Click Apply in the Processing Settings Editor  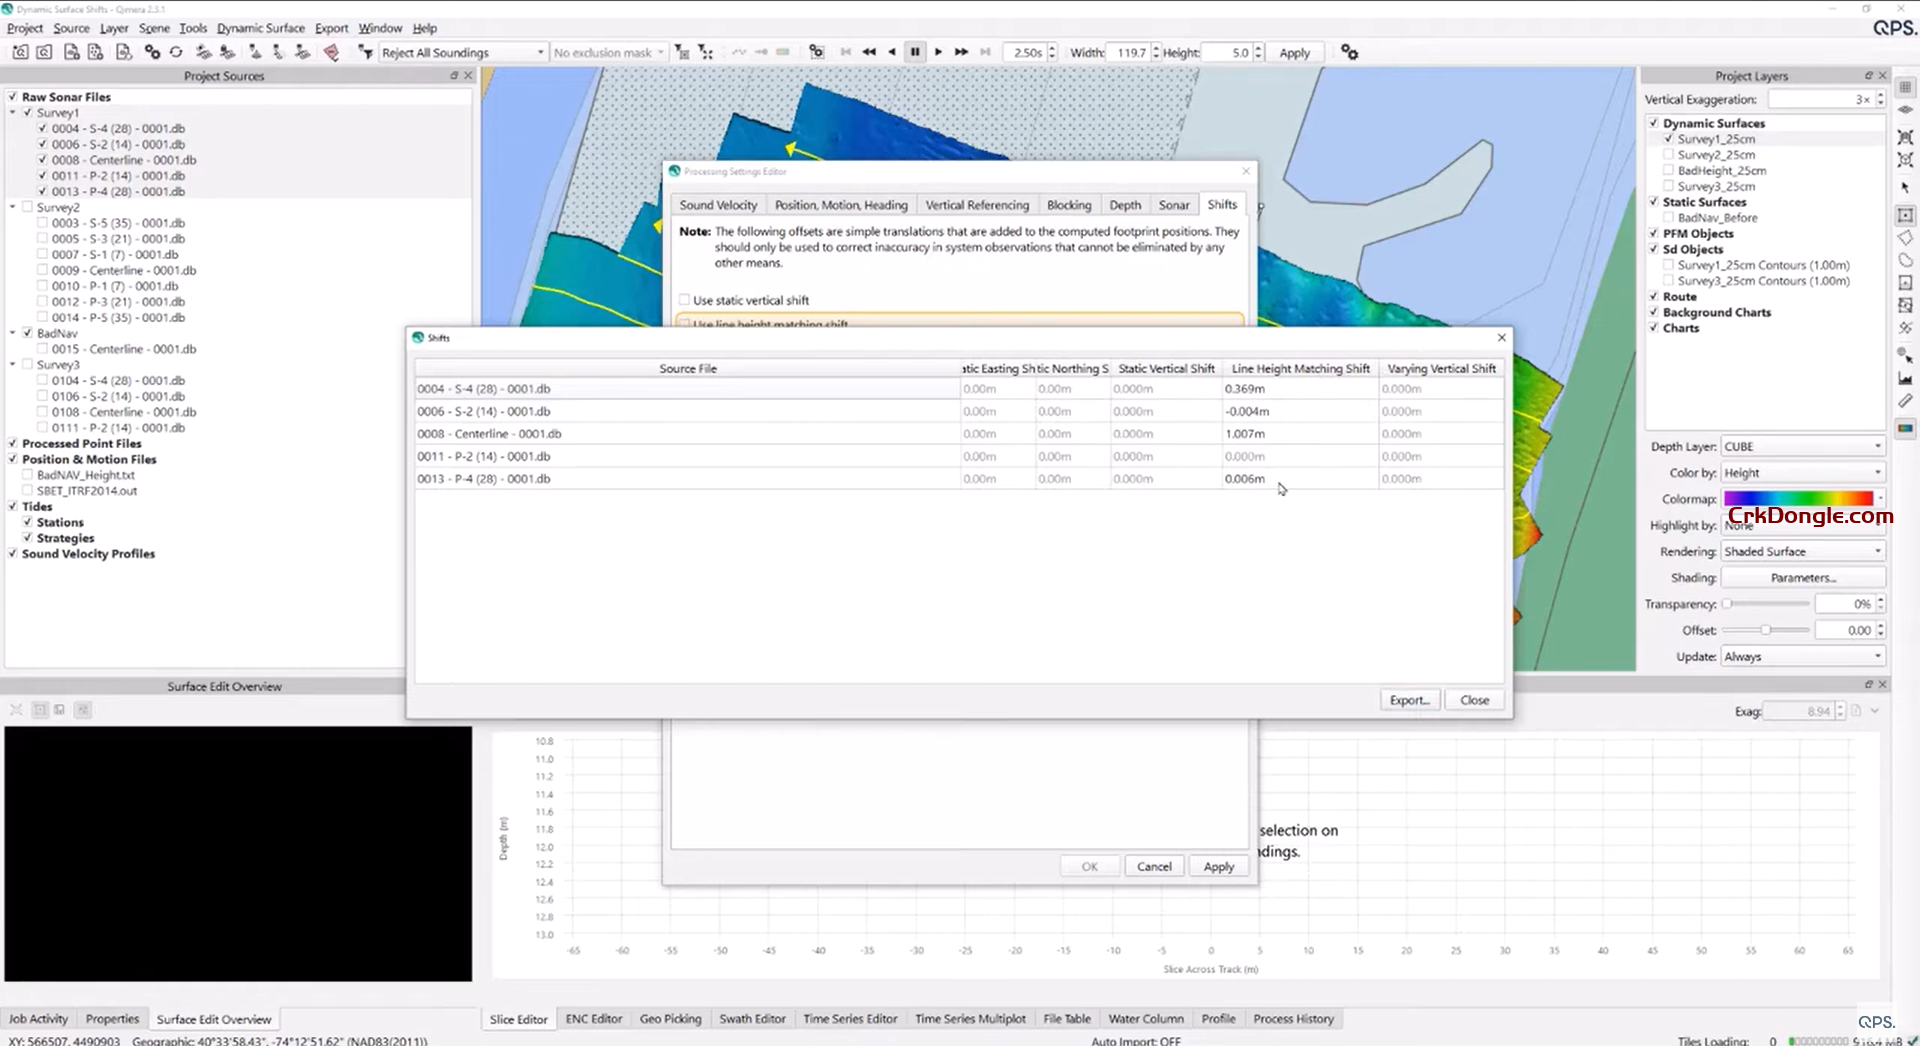pyautogui.click(x=1218, y=866)
